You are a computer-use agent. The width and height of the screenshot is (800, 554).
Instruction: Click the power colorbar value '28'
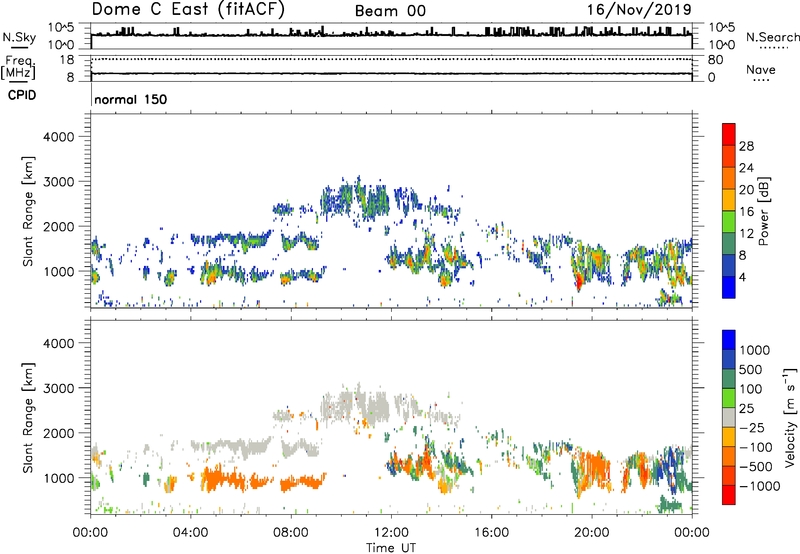746,146
